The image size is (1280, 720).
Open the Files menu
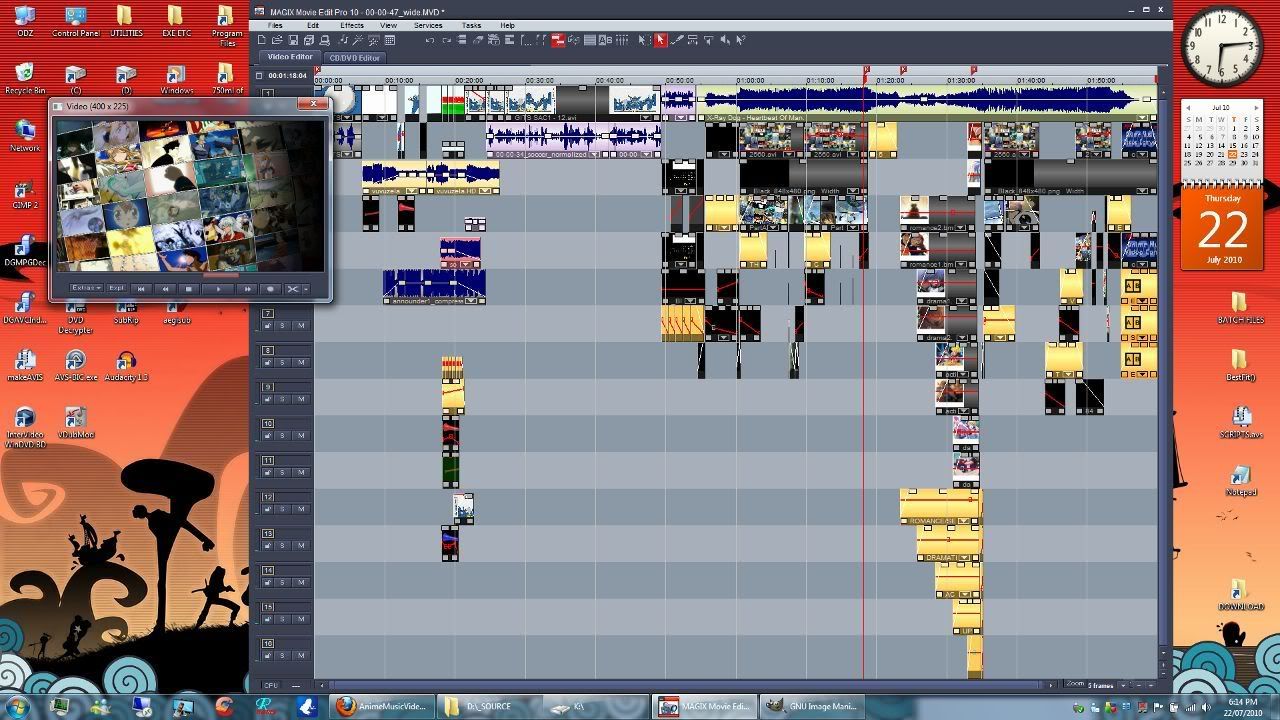[275, 25]
